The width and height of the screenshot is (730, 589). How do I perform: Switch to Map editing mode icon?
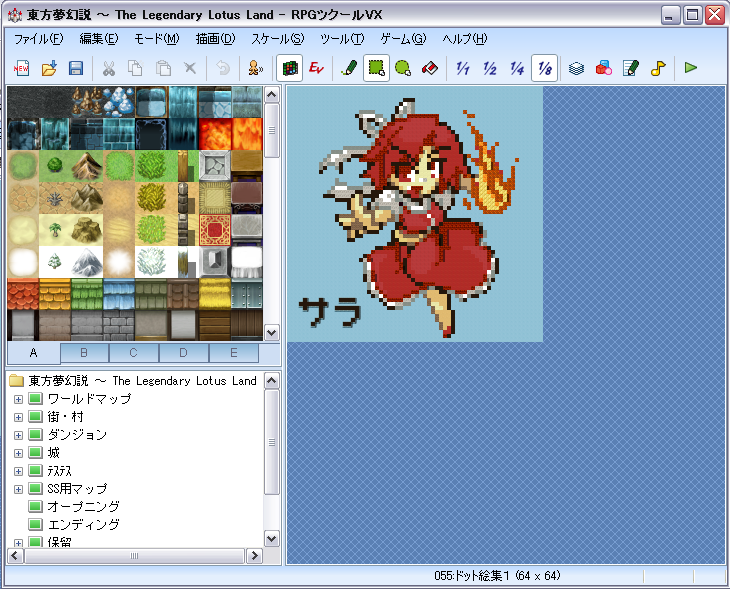pyautogui.click(x=290, y=68)
